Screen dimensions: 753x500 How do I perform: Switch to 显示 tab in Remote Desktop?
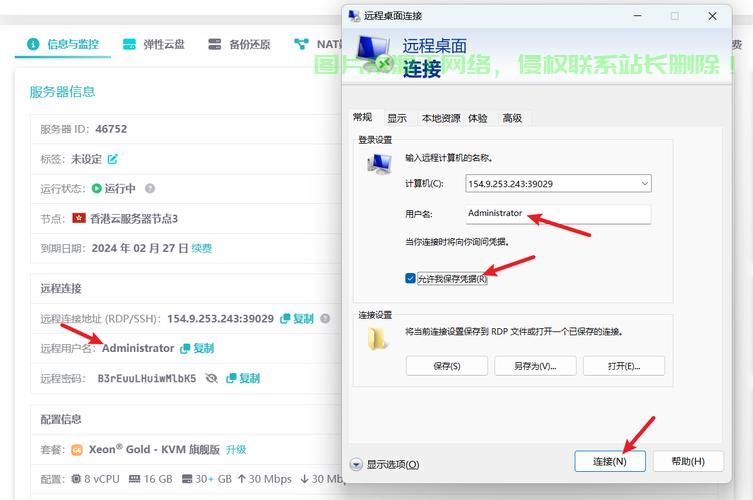[397, 118]
